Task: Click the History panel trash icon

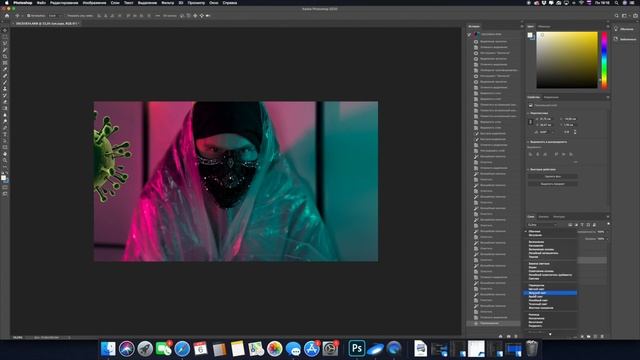Action: 516,336
